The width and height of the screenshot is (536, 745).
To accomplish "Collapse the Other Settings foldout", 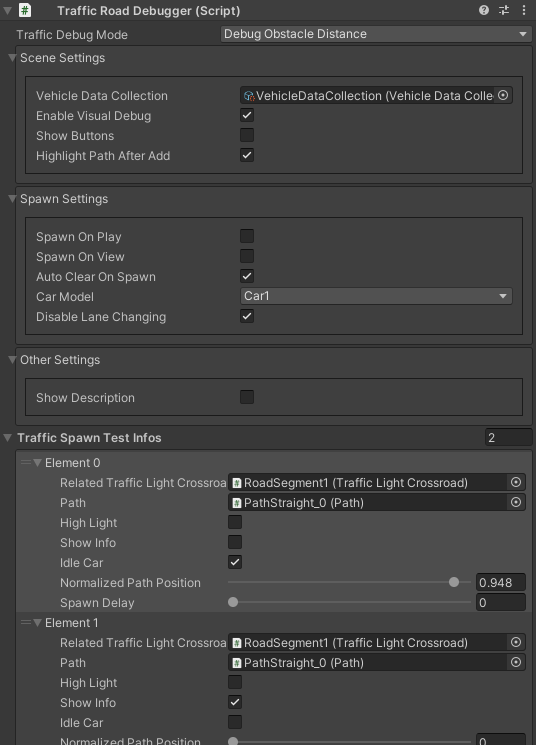I will (x=12, y=360).
